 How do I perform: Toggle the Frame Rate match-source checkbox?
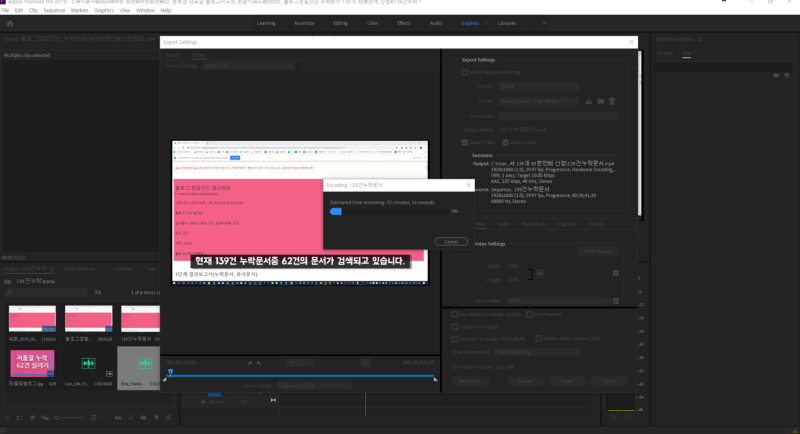pos(616,301)
